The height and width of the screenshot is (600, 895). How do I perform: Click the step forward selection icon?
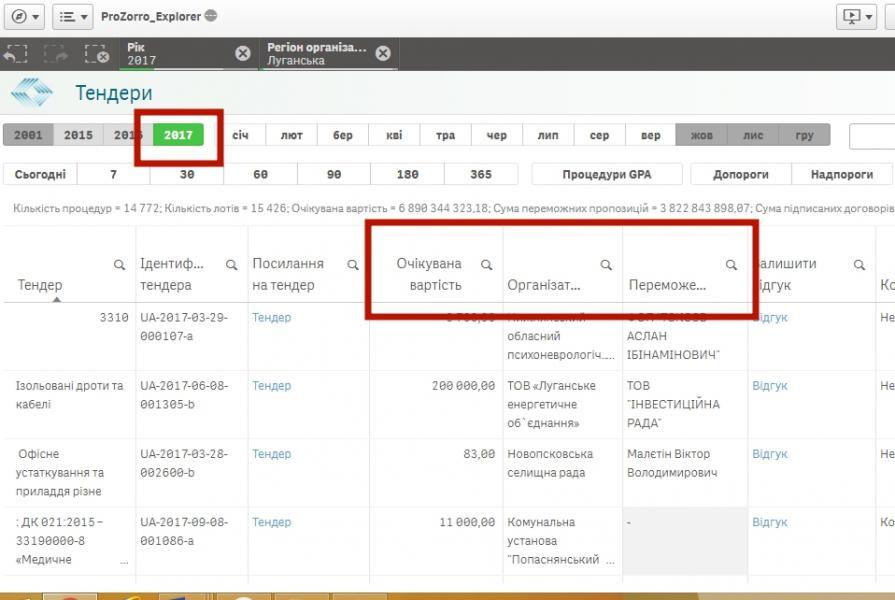(x=55, y=54)
